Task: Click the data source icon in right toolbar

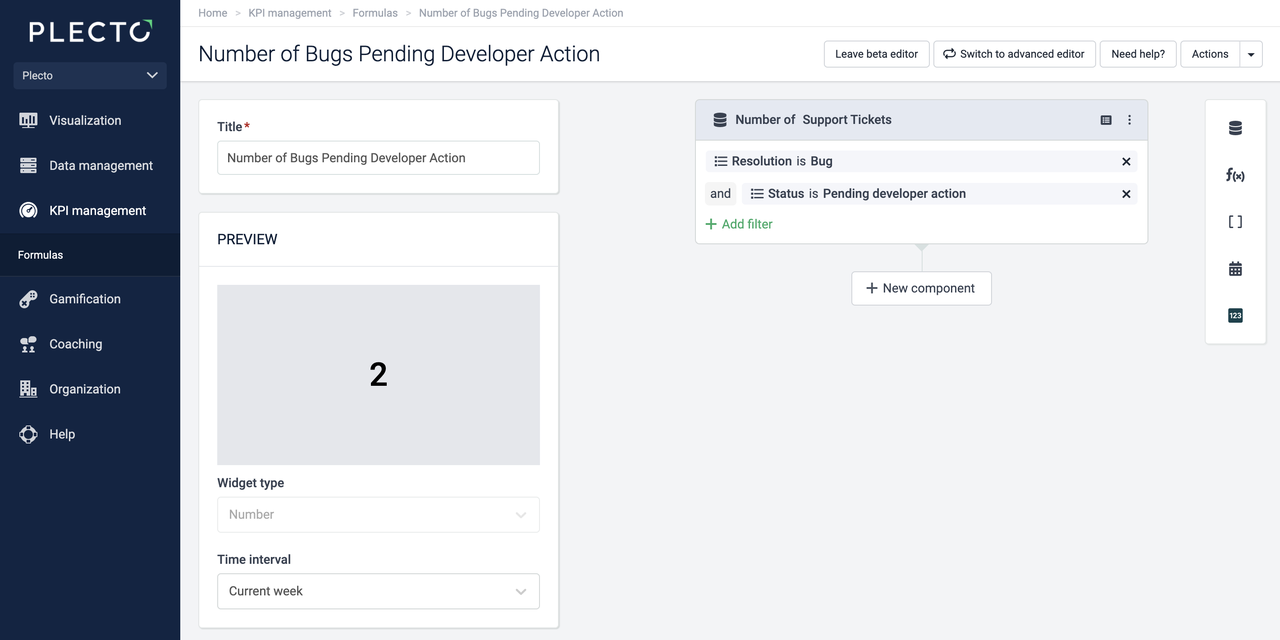Action: coord(1235,128)
